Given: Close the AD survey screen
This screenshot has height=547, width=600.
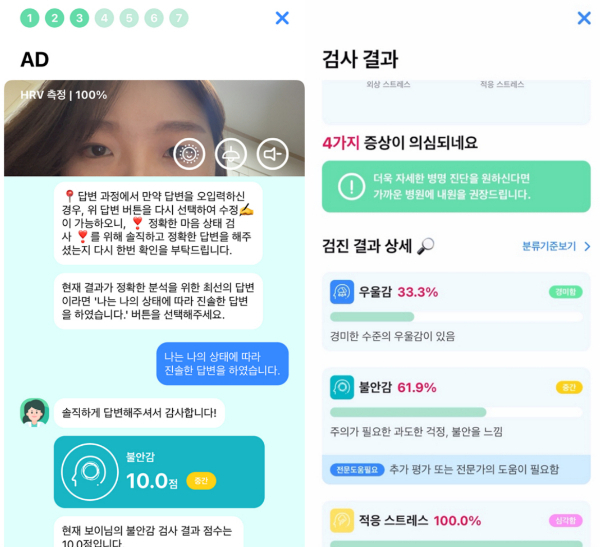Looking at the screenshot, I should tap(282, 18).
